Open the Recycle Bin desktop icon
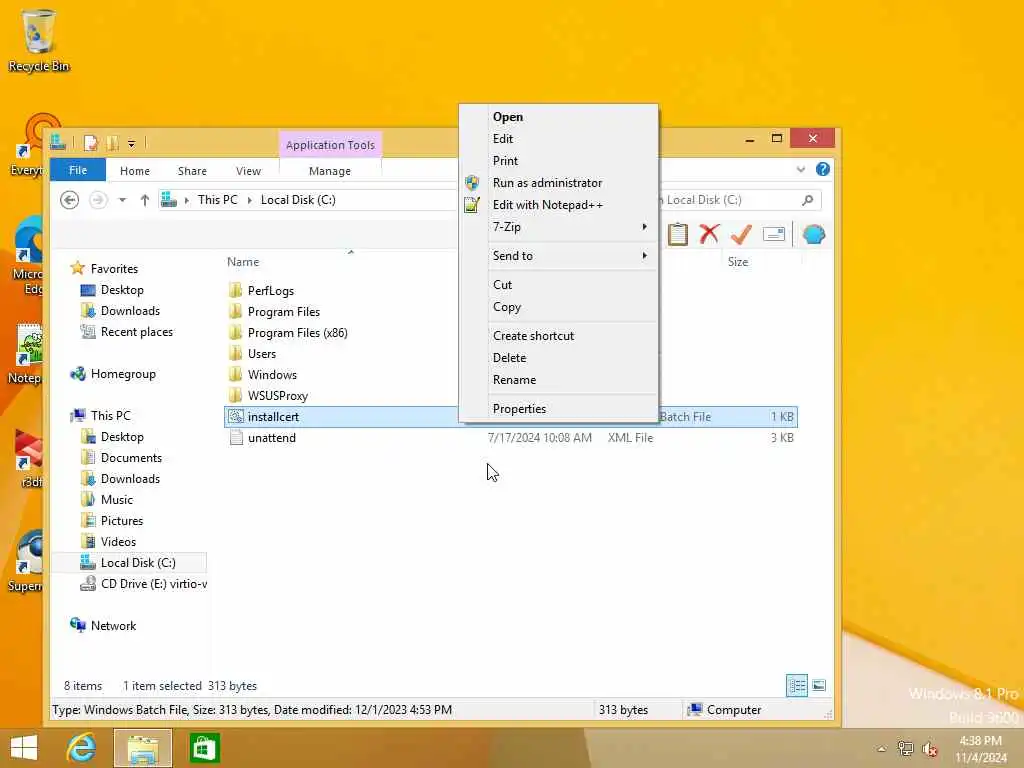This screenshot has height=768, width=1024. [39, 40]
